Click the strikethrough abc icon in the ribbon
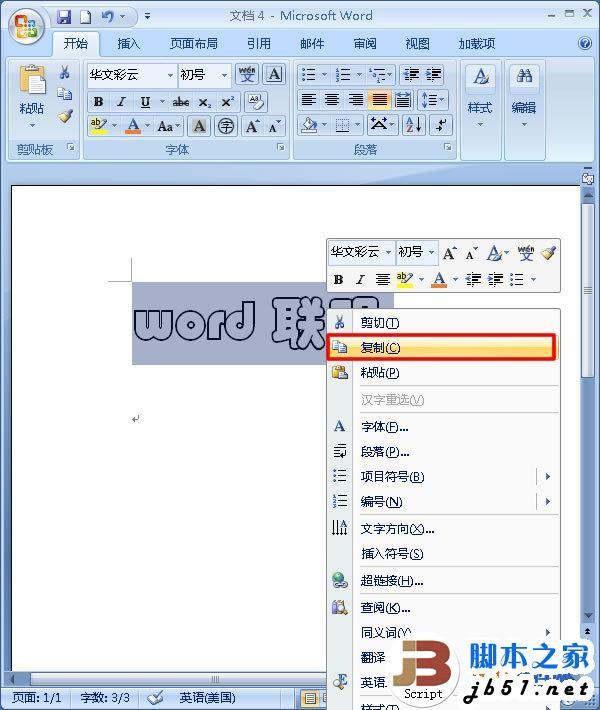This screenshot has height=710, width=600. point(180,102)
